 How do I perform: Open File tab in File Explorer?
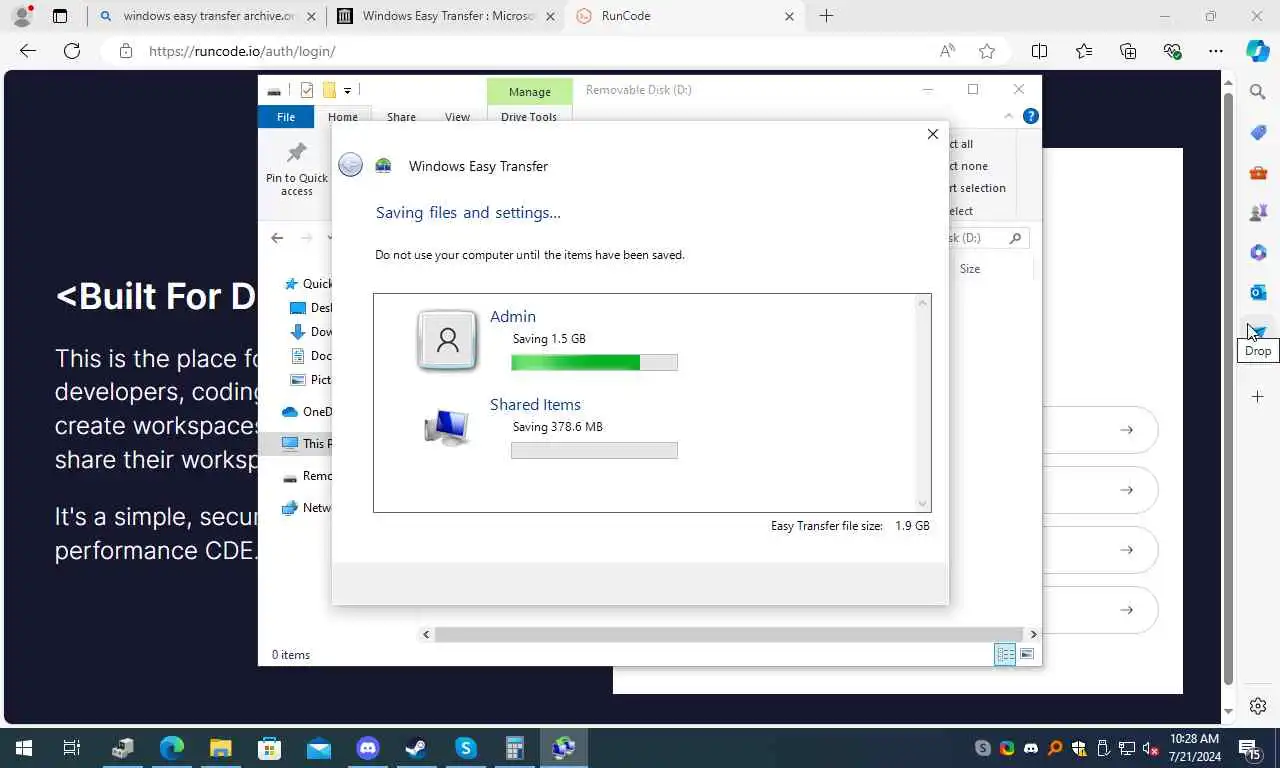[286, 117]
